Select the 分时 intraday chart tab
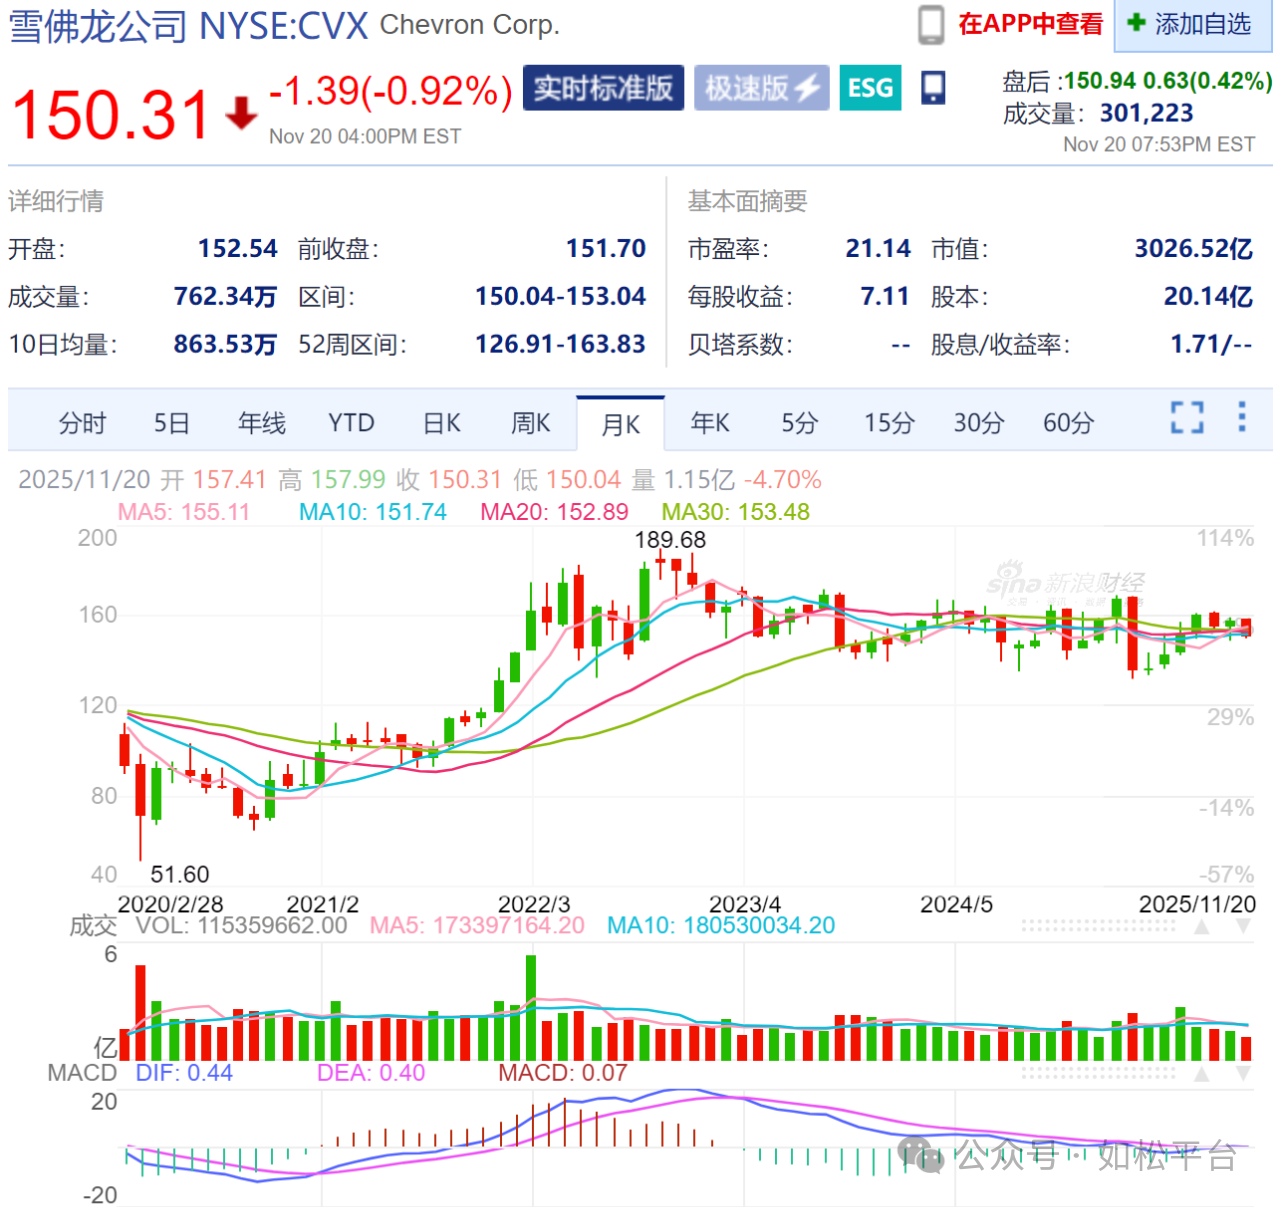This screenshot has height=1207, width=1280. click(x=82, y=423)
